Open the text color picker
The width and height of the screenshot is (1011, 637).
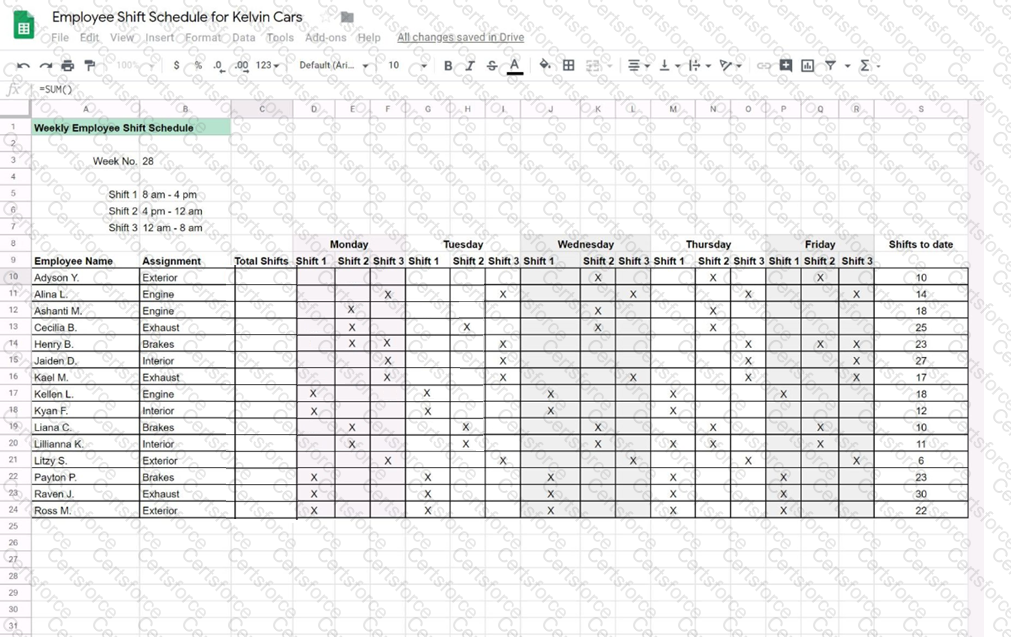coord(514,66)
